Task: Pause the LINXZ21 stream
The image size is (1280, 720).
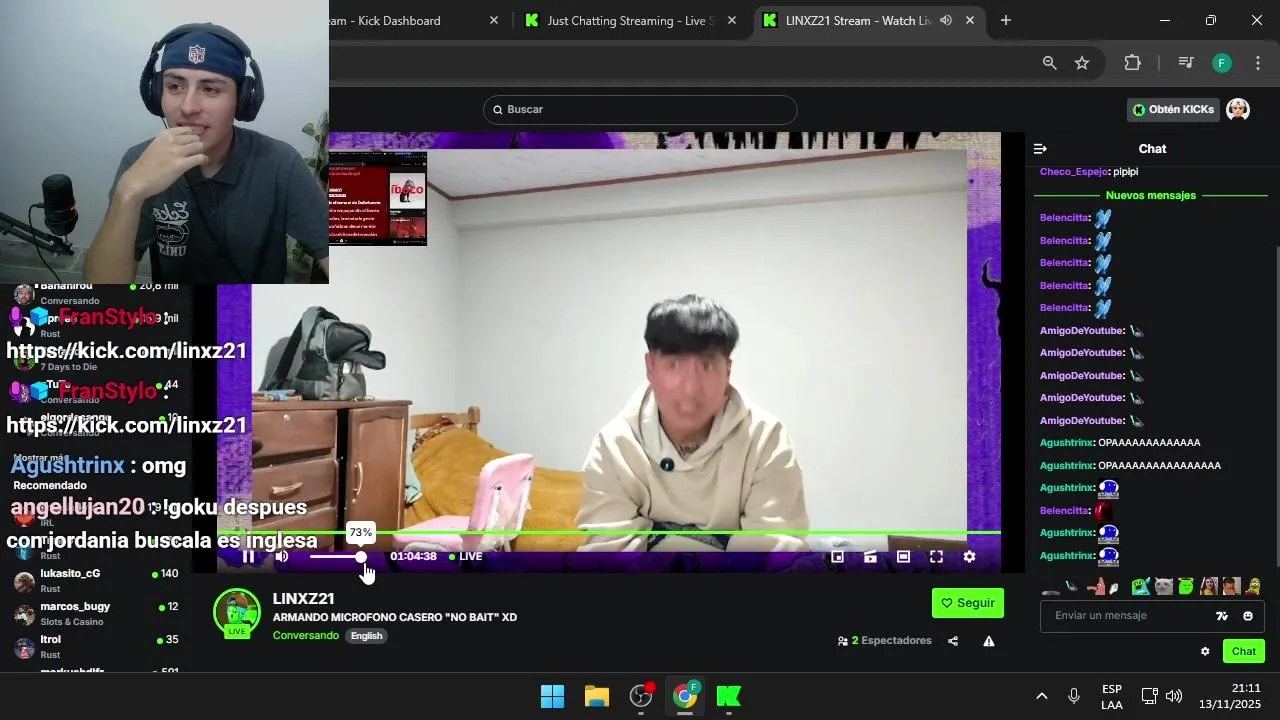Action: coord(249,557)
